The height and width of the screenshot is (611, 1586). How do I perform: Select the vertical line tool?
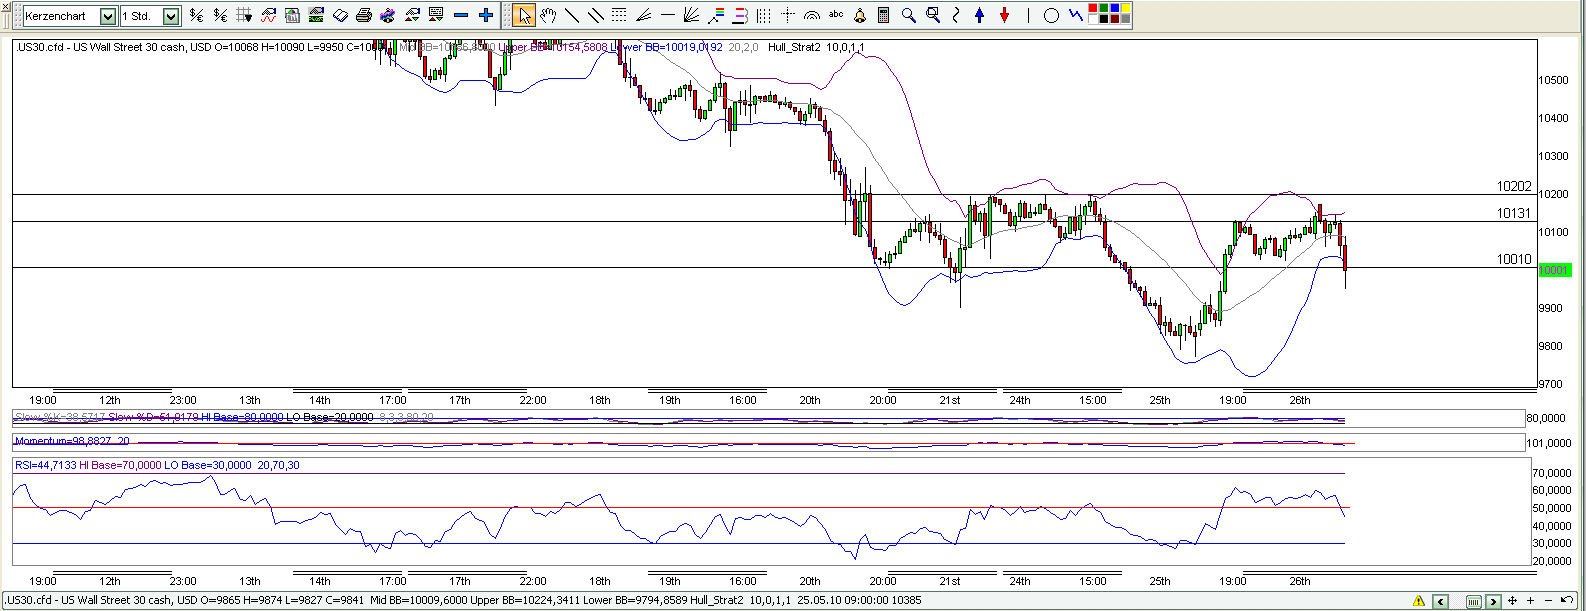tap(1028, 15)
